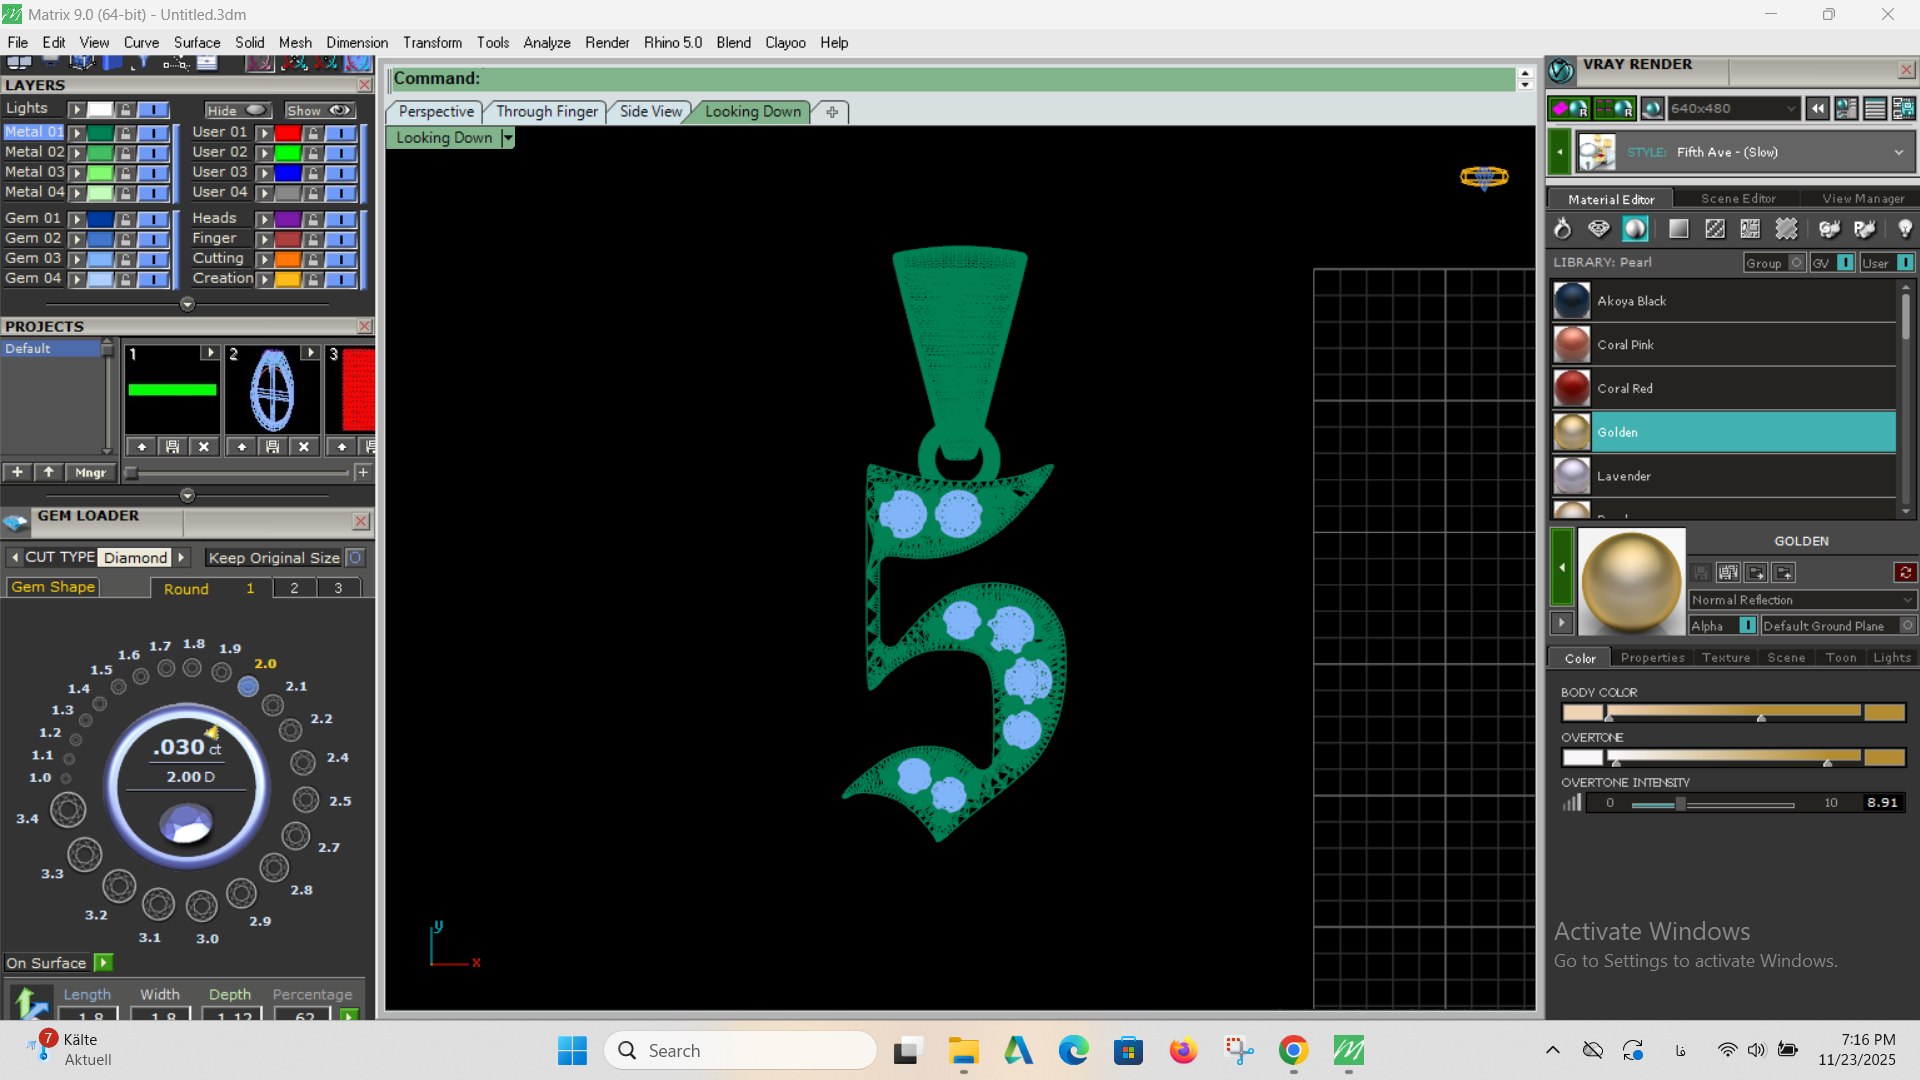Choose gem shape tab 2
The width and height of the screenshot is (1920, 1080).
pos(294,588)
